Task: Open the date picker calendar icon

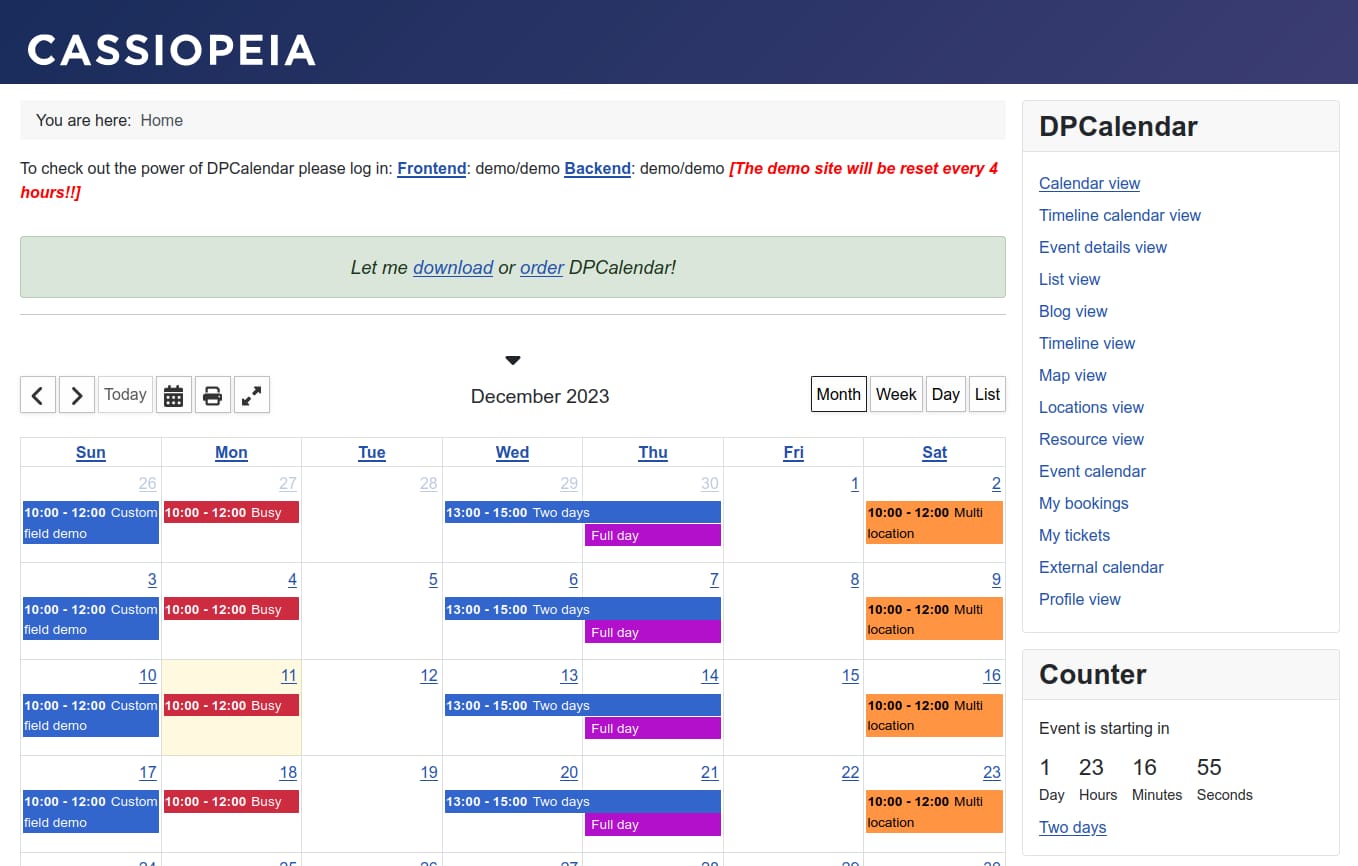Action: pos(173,395)
